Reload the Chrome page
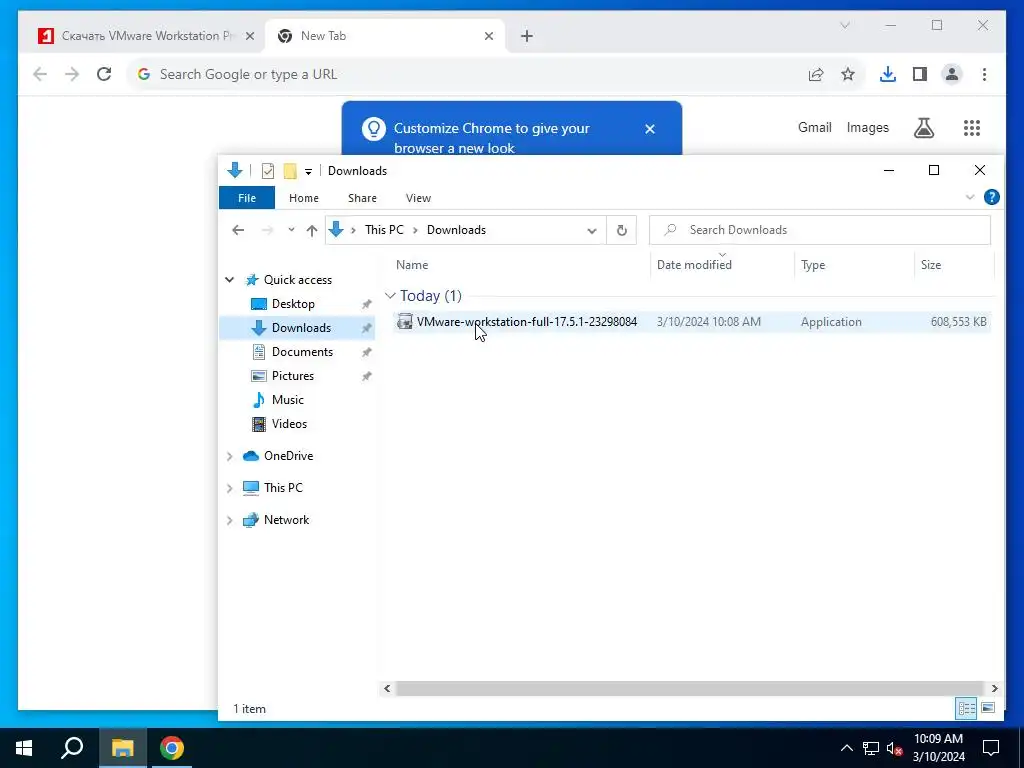This screenshot has height=768, width=1024. pyautogui.click(x=104, y=74)
